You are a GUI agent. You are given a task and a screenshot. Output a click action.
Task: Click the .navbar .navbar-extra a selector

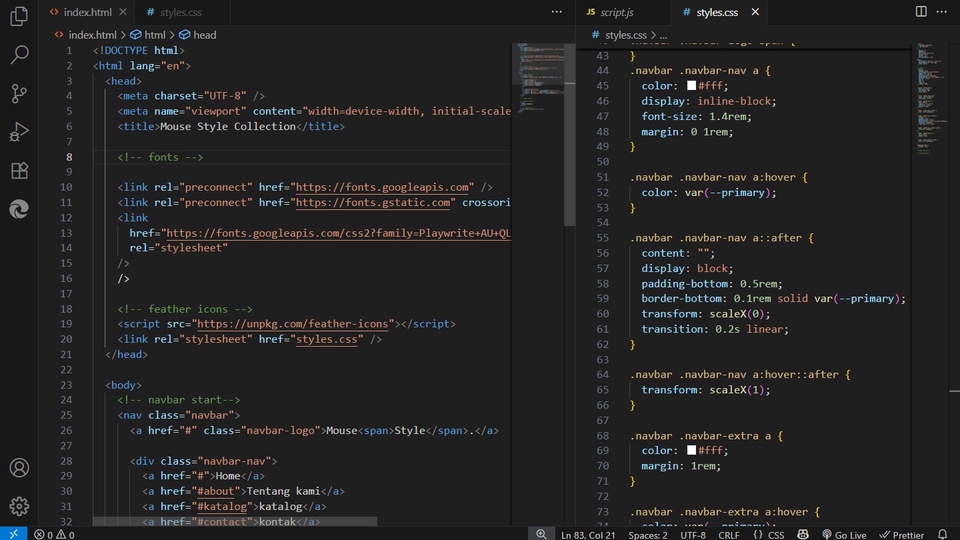(700, 436)
